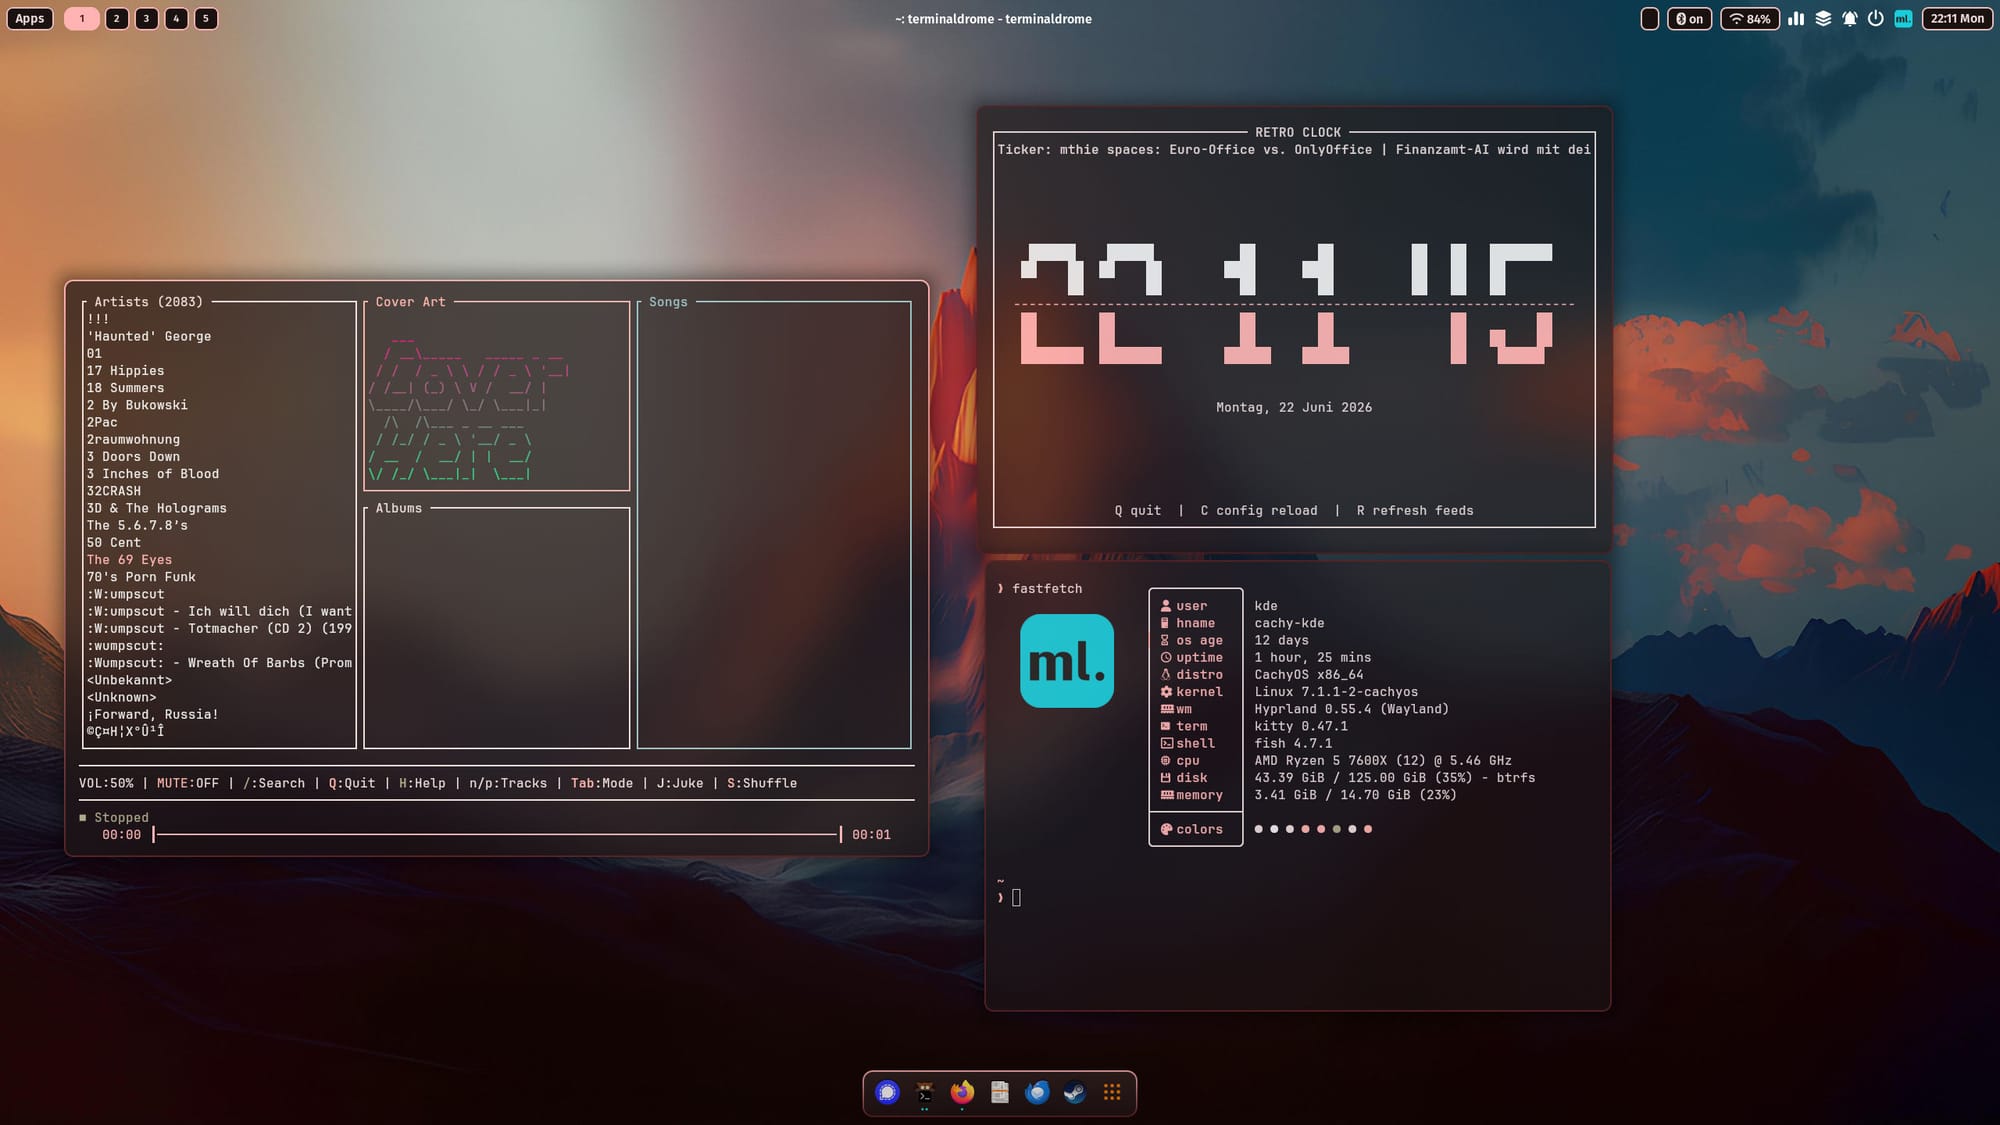Open the bar-chart system stats icon
This screenshot has width=2000, height=1125.
(1796, 19)
